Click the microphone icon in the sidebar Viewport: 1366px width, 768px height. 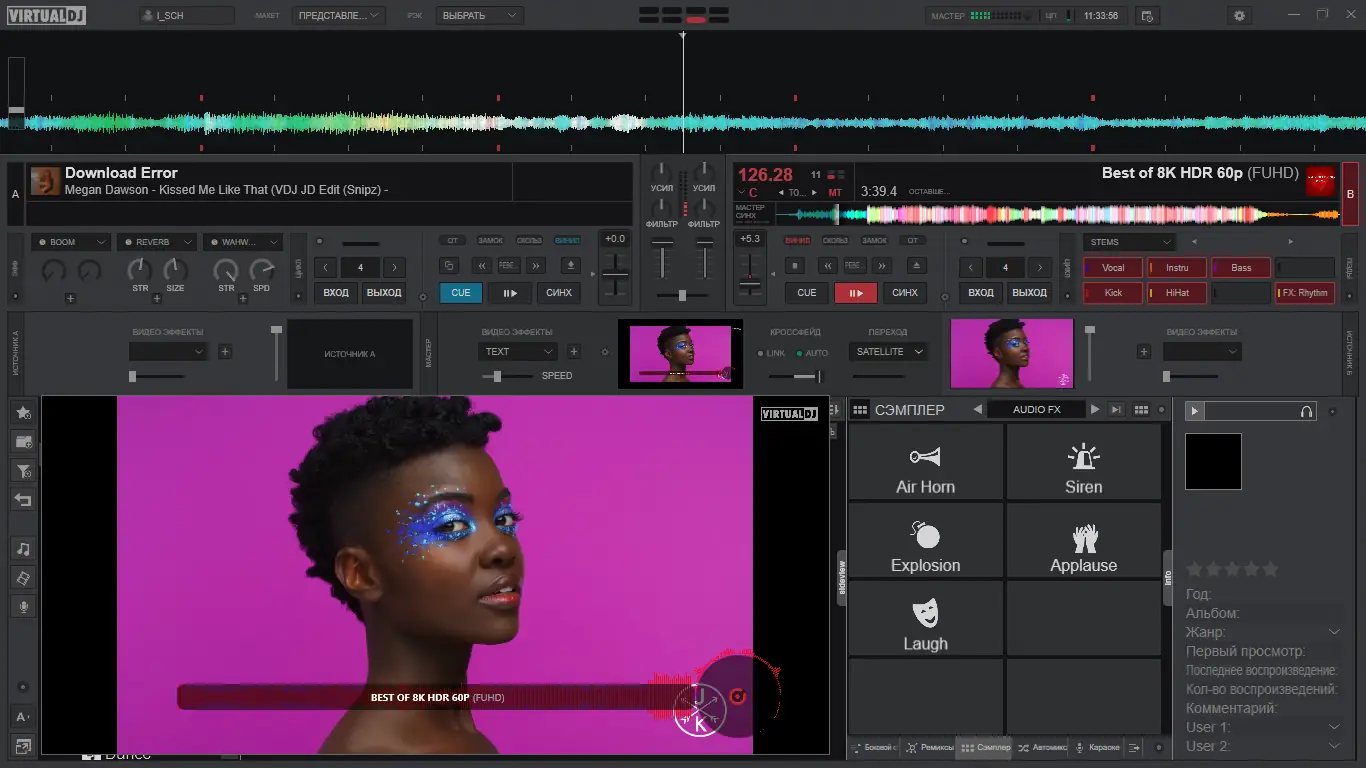(23, 607)
